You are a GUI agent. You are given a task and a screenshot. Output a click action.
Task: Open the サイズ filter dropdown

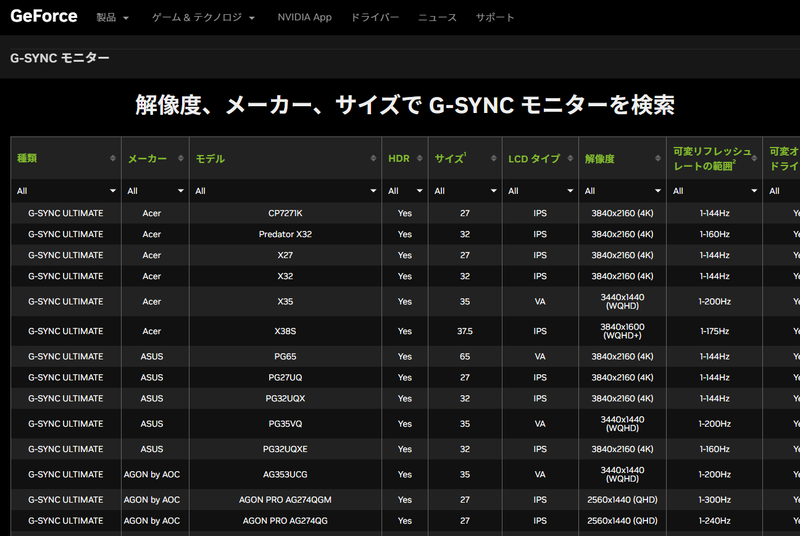click(465, 191)
